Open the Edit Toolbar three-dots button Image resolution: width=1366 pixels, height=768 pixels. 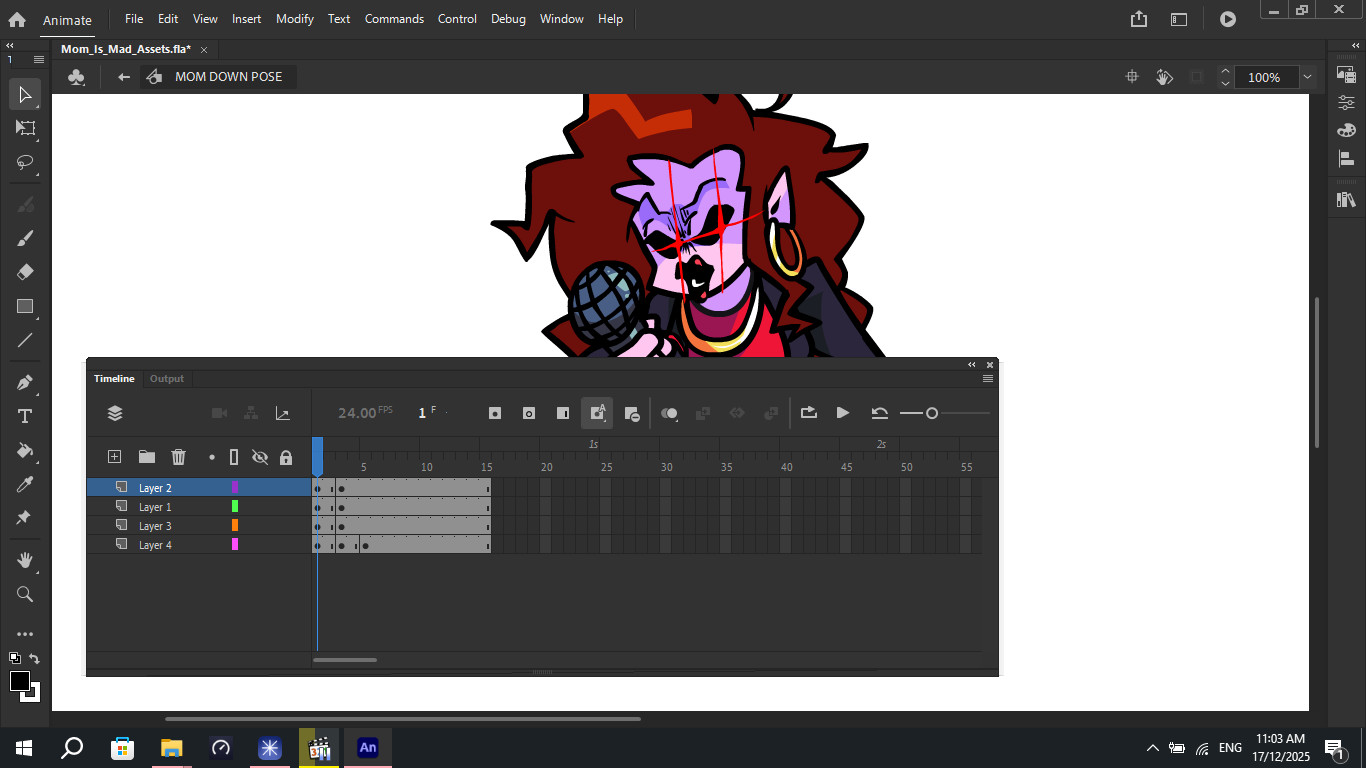point(25,634)
